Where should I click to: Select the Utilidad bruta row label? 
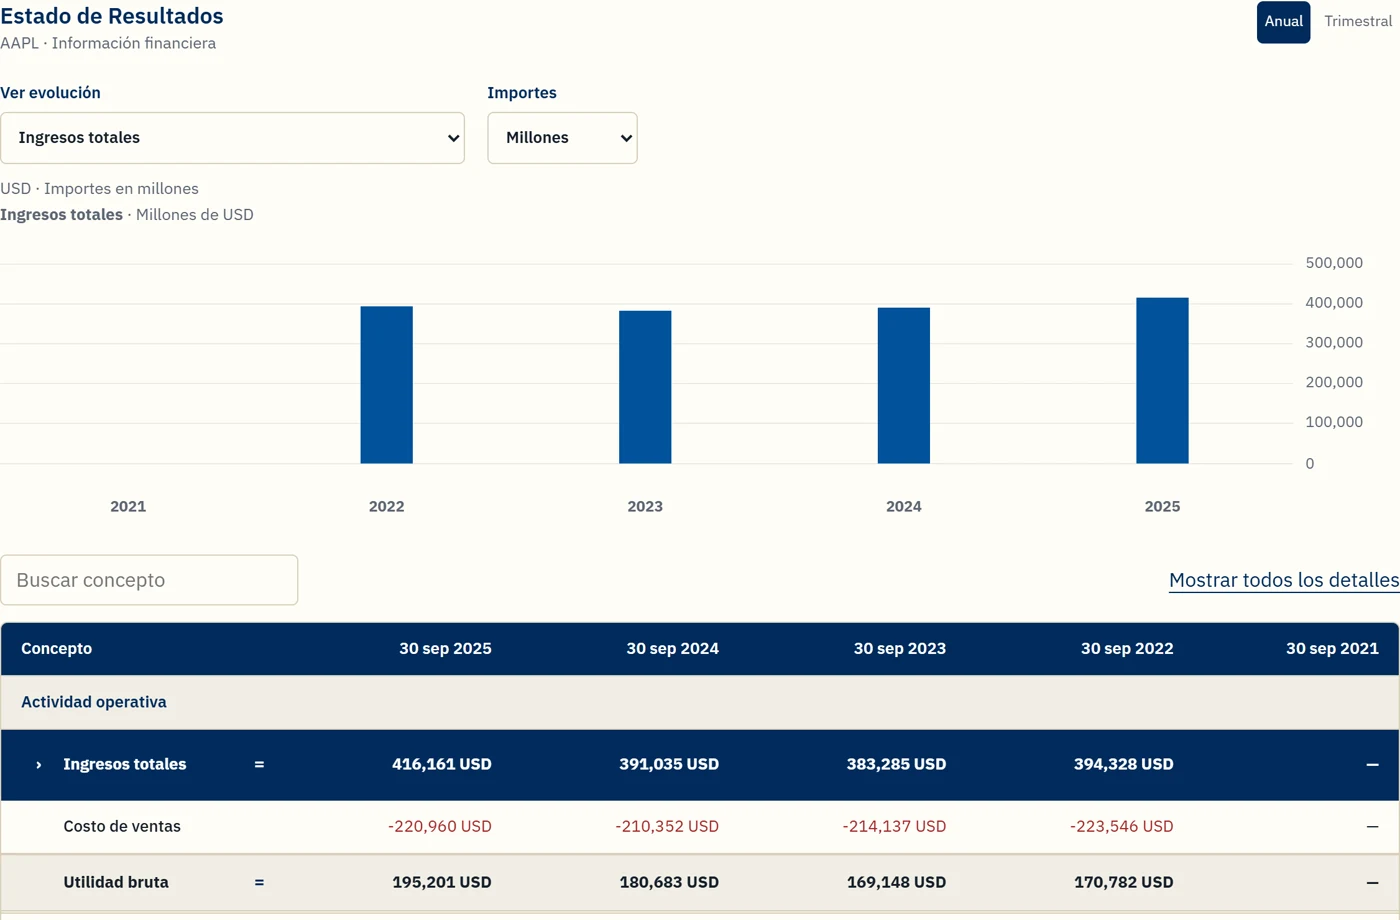pyautogui.click(x=116, y=883)
